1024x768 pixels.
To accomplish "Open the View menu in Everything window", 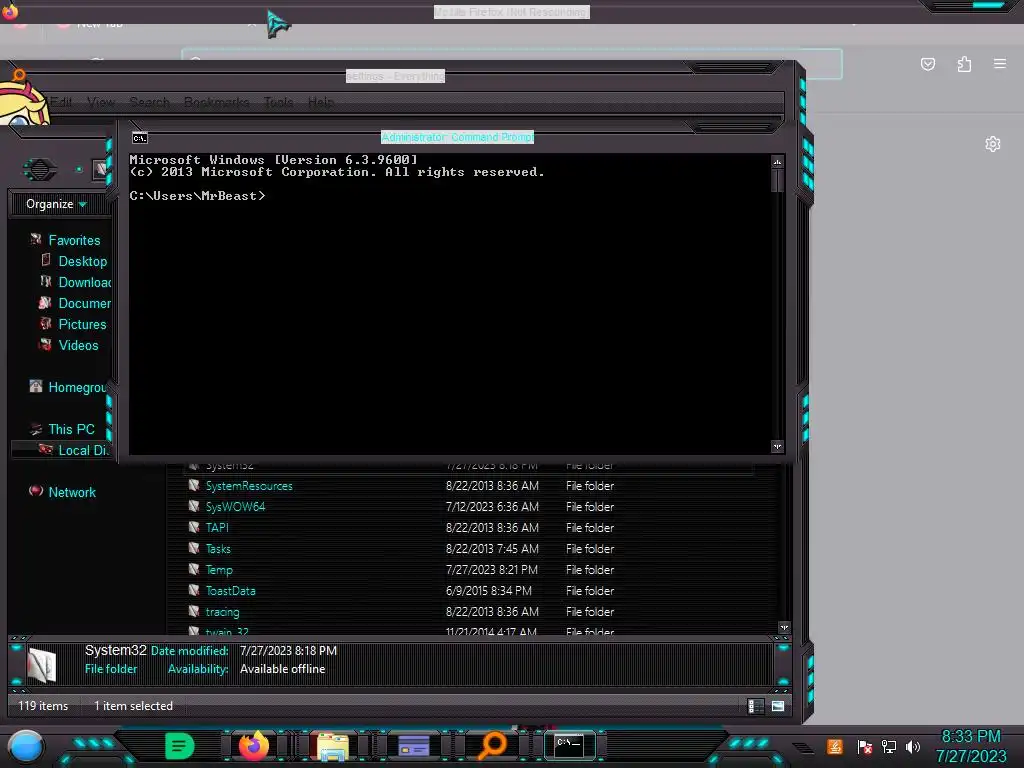I will [x=101, y=102].
